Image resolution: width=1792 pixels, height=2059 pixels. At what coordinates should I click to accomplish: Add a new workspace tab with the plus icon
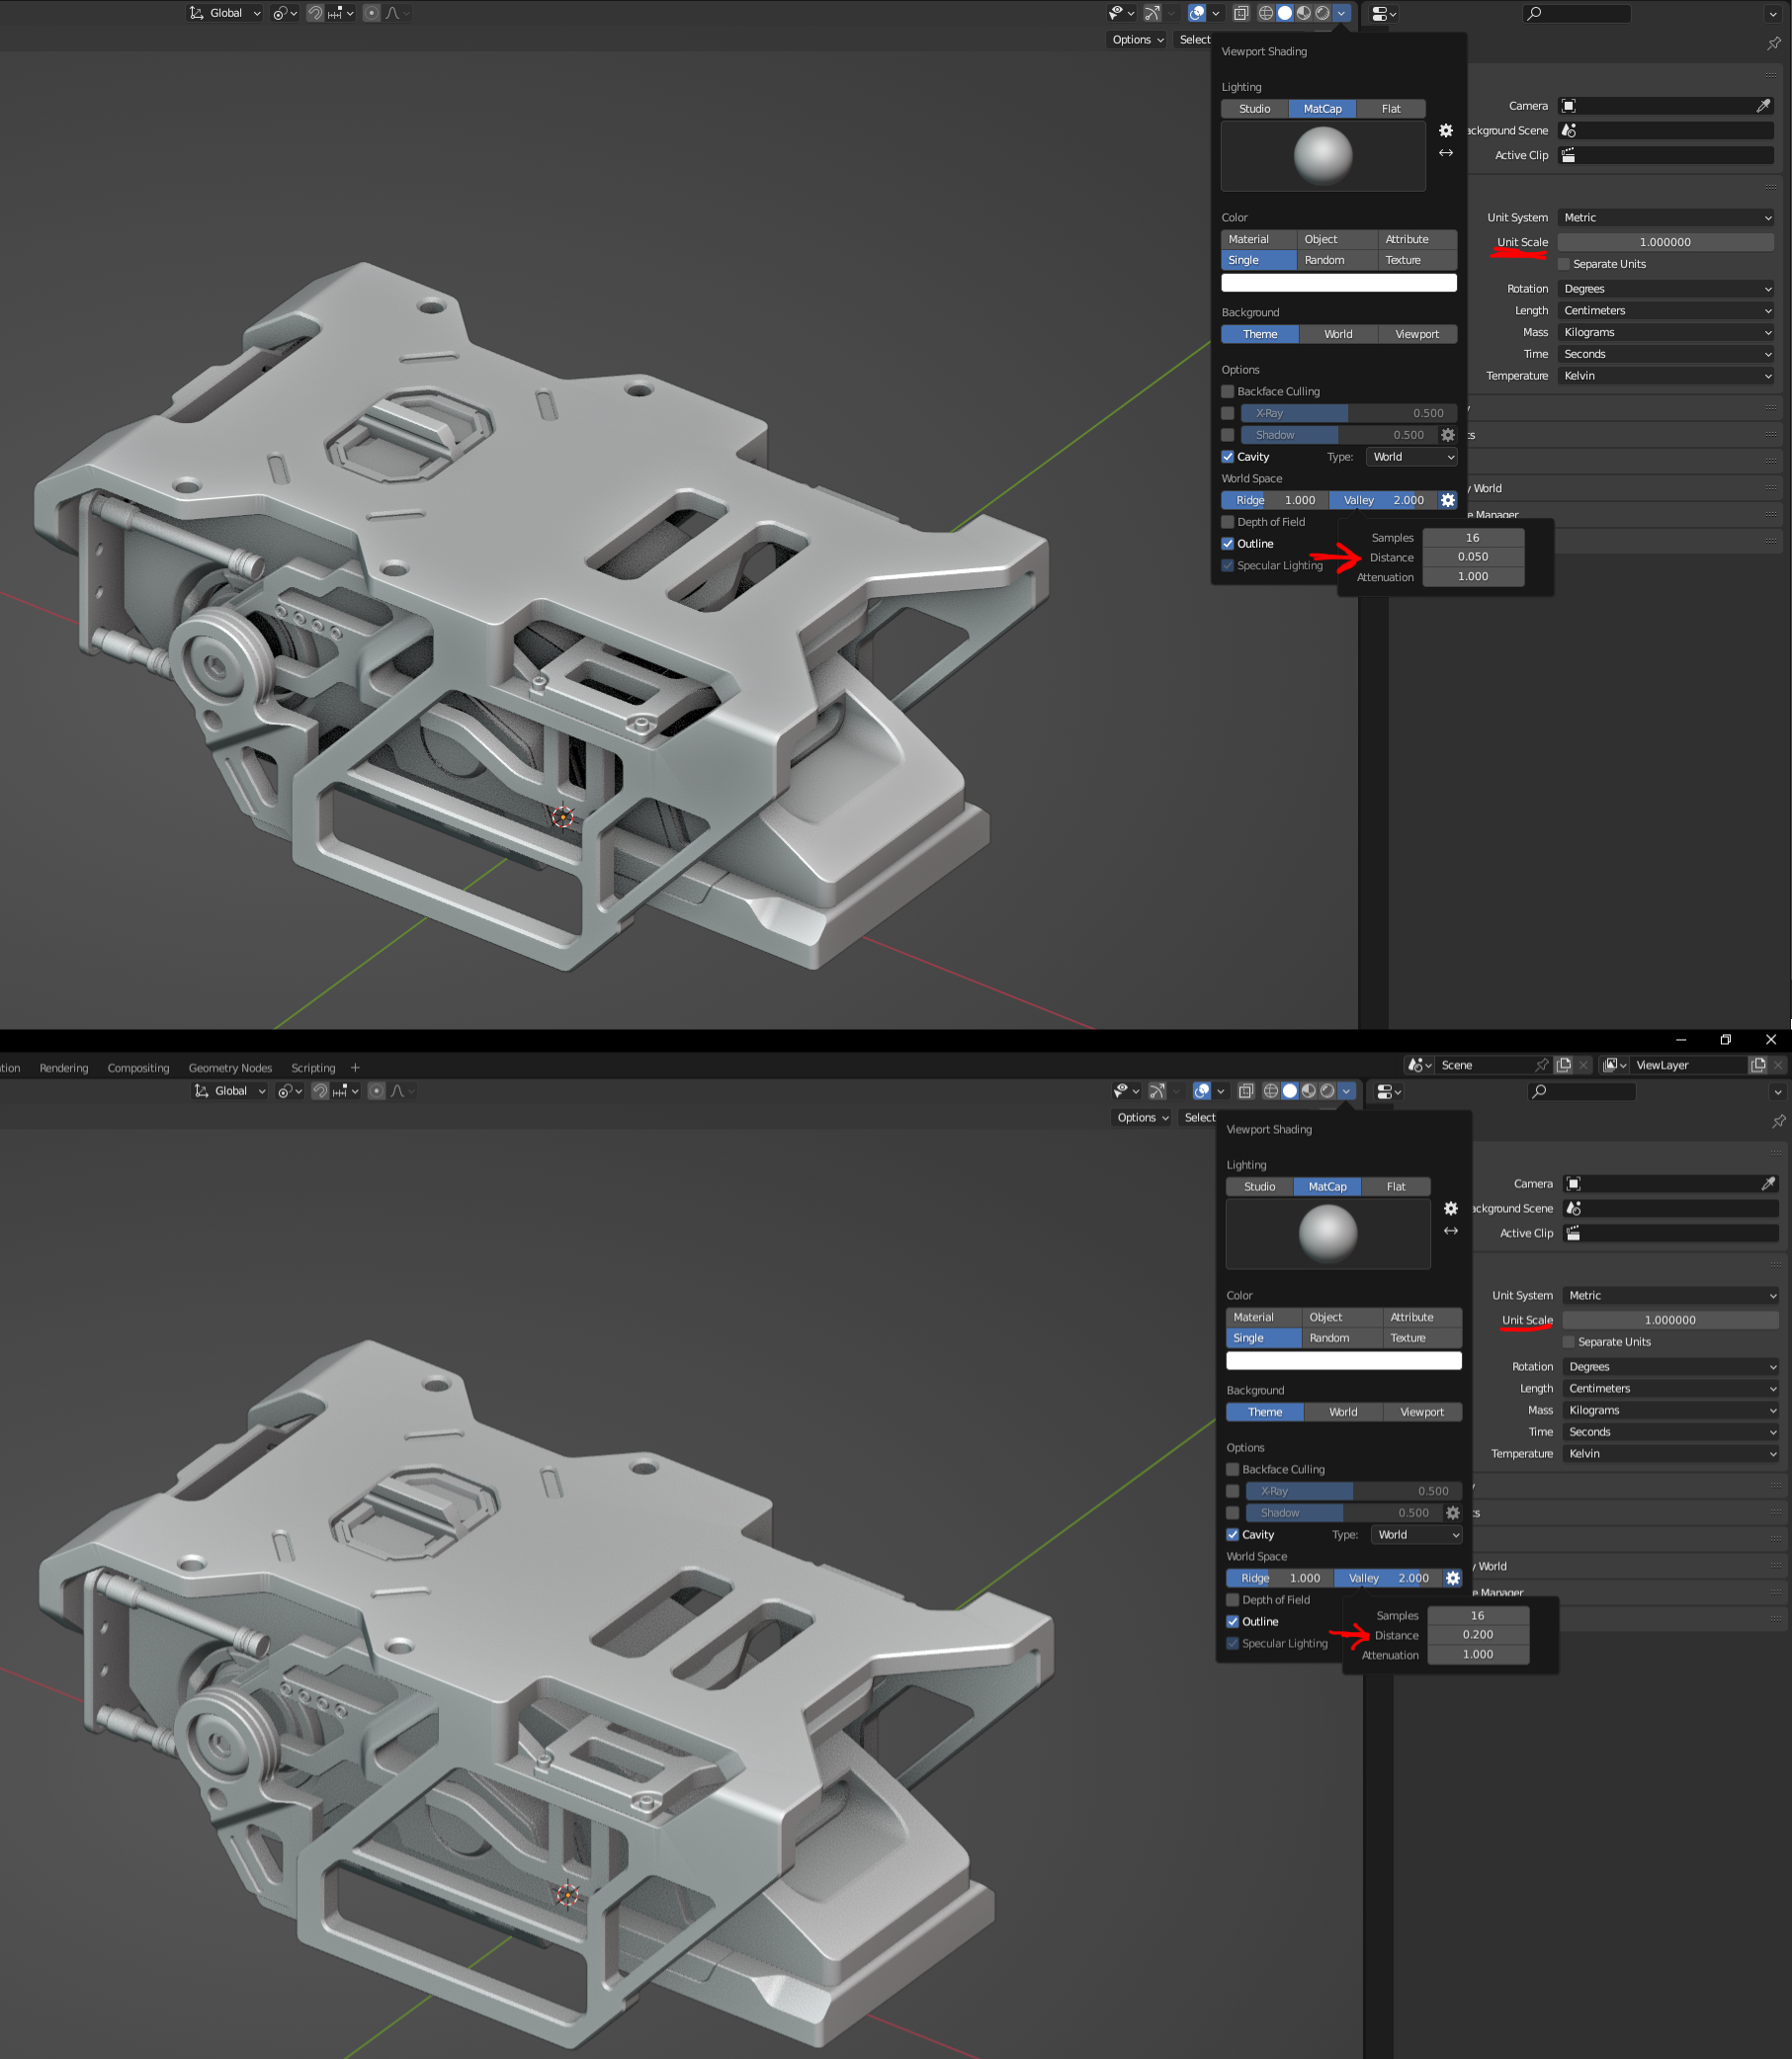[x=355, y=1068]
